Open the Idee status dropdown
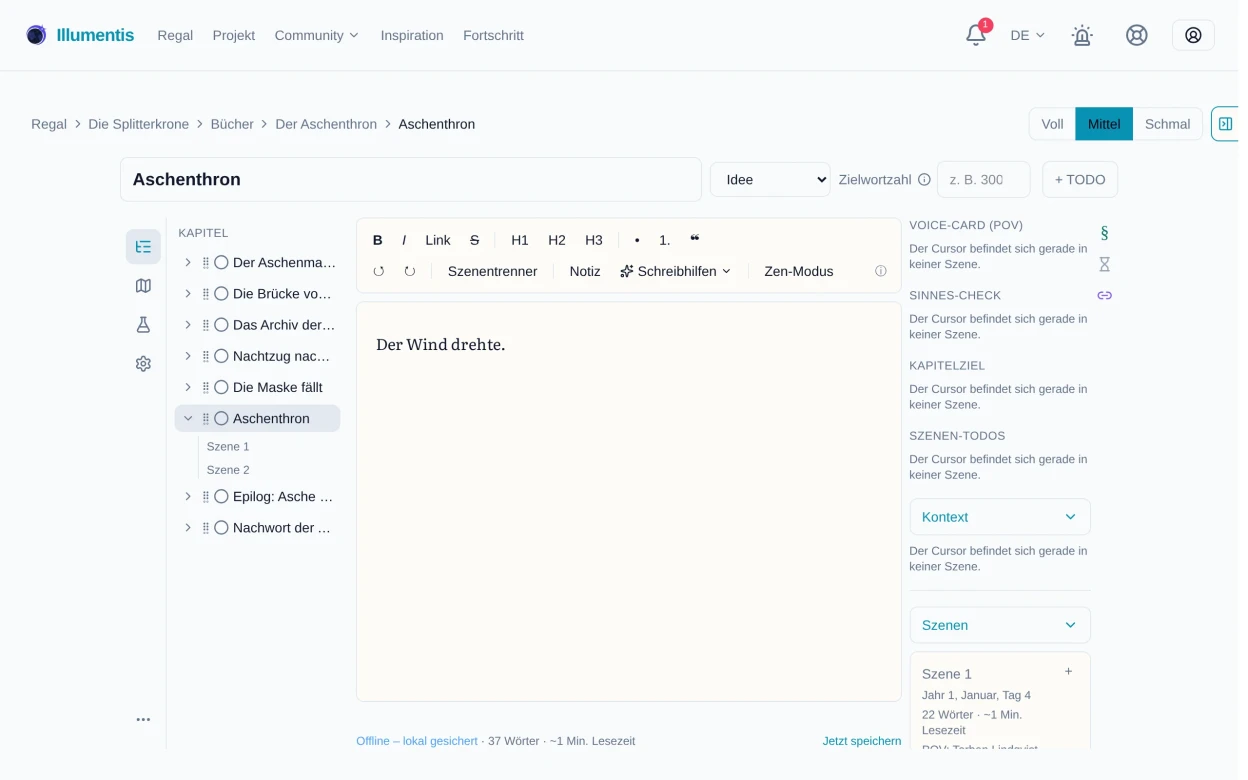 point(770,180)
